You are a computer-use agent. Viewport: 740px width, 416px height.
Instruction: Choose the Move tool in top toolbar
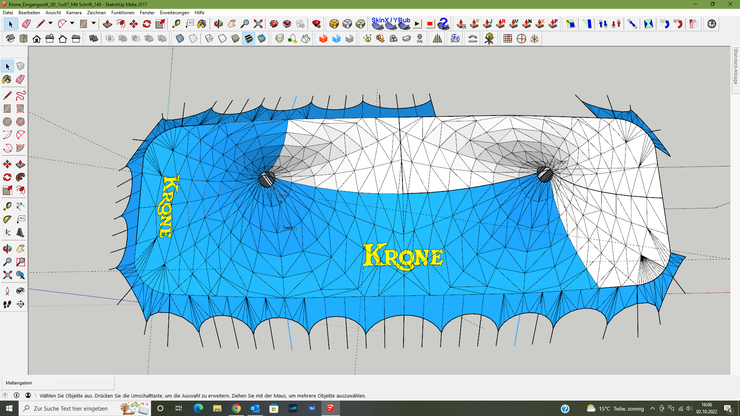tap(134, 24)
